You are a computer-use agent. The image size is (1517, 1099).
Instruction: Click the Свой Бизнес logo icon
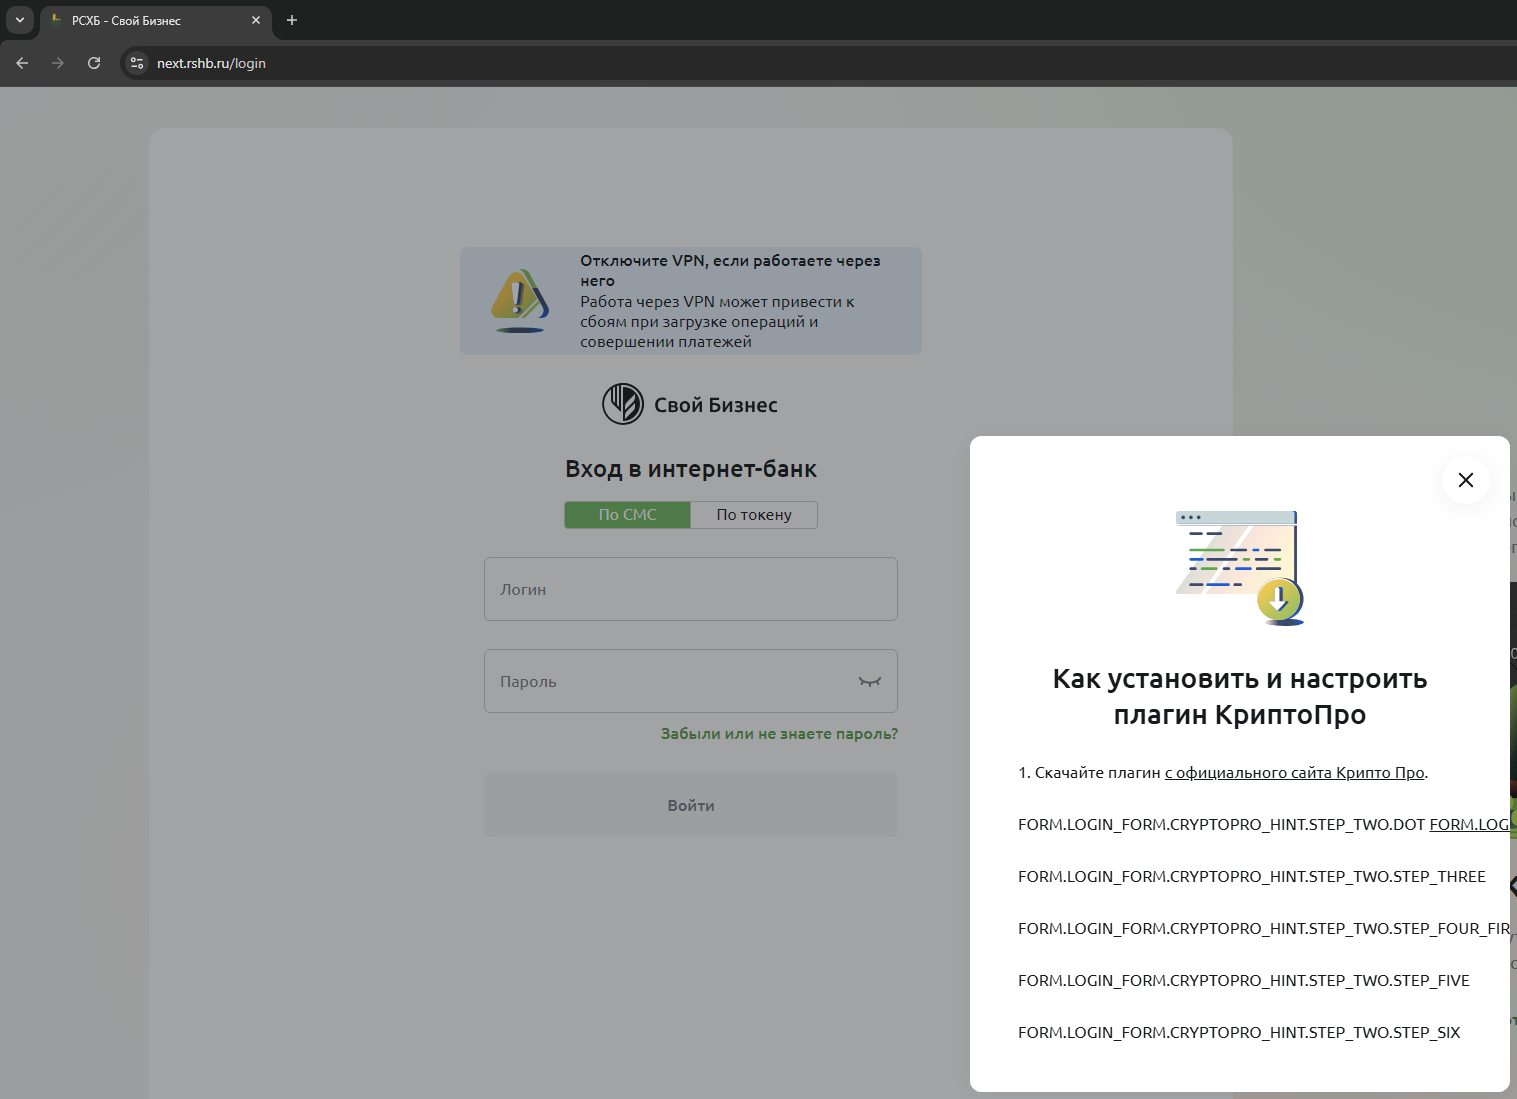coord(623,404)
